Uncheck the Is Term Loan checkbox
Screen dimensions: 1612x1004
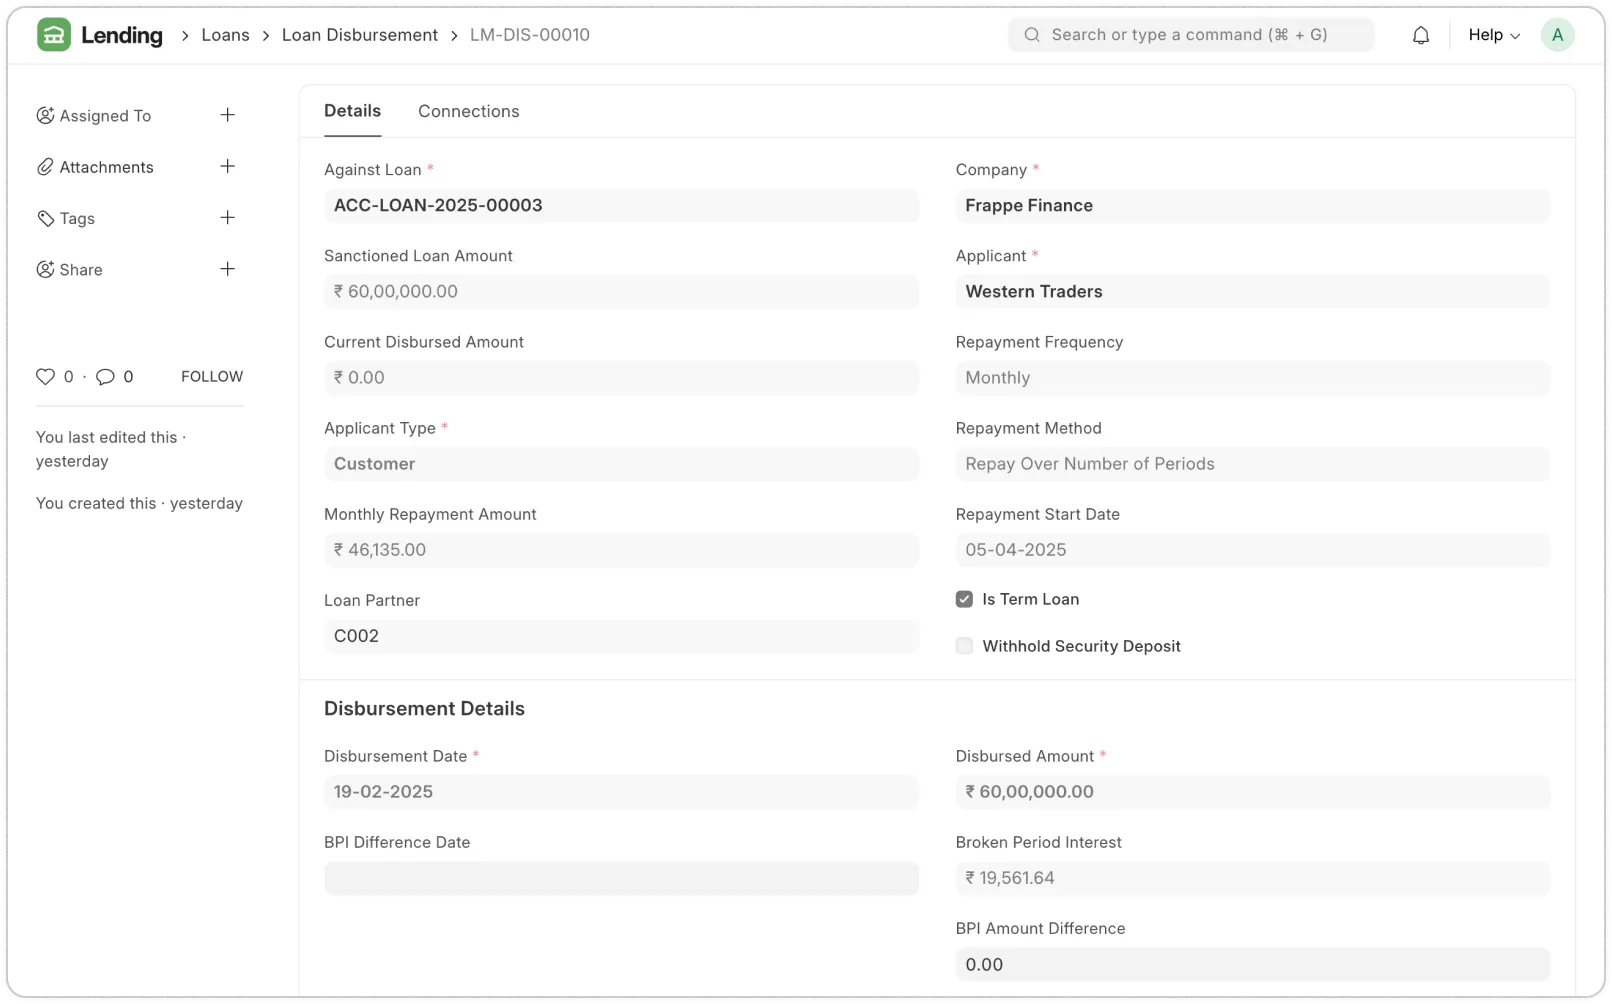click(964, 599)
